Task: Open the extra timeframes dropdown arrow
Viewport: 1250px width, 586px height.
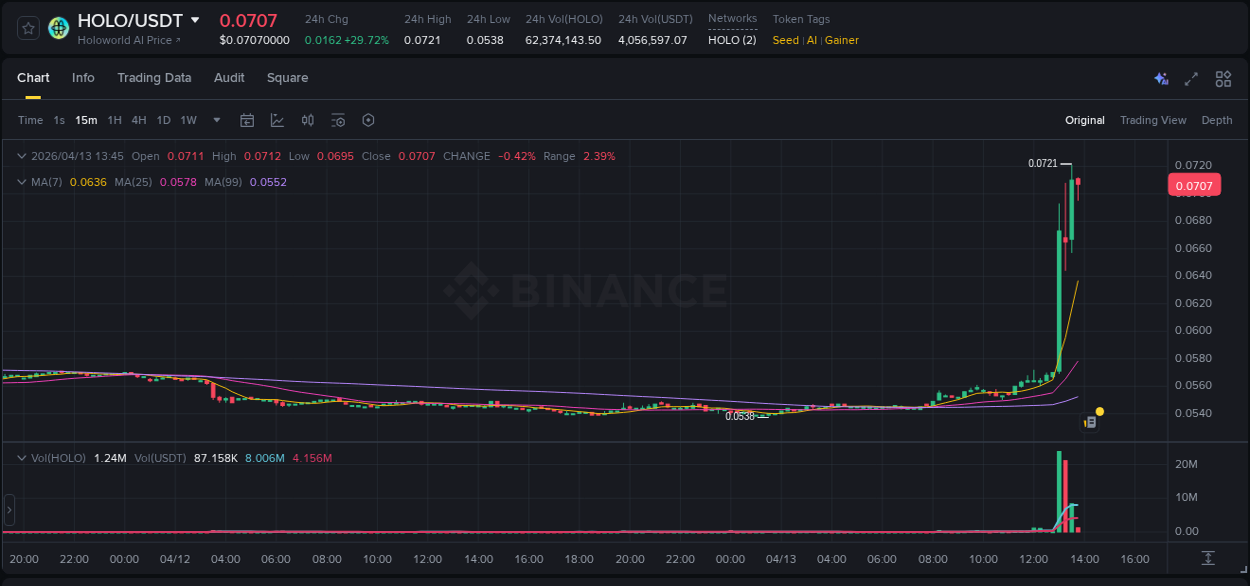Action: click(x=215, y=120)
